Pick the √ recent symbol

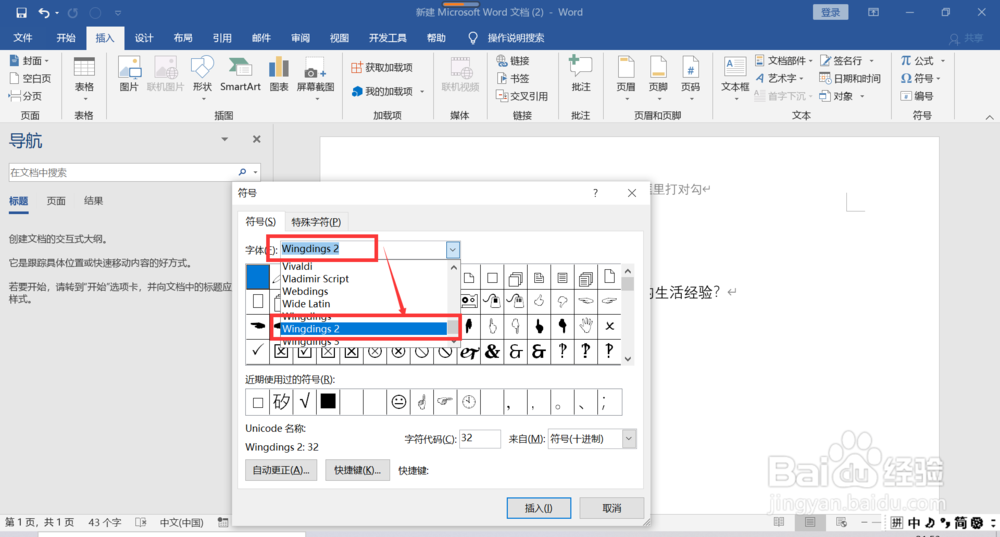(304, 402)
